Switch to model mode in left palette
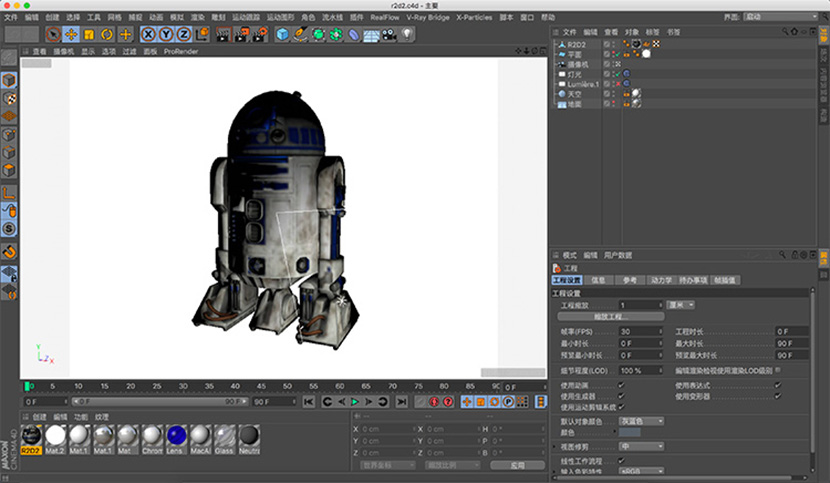830x483 pixels. pyautogui.click(x=9, y=80)
